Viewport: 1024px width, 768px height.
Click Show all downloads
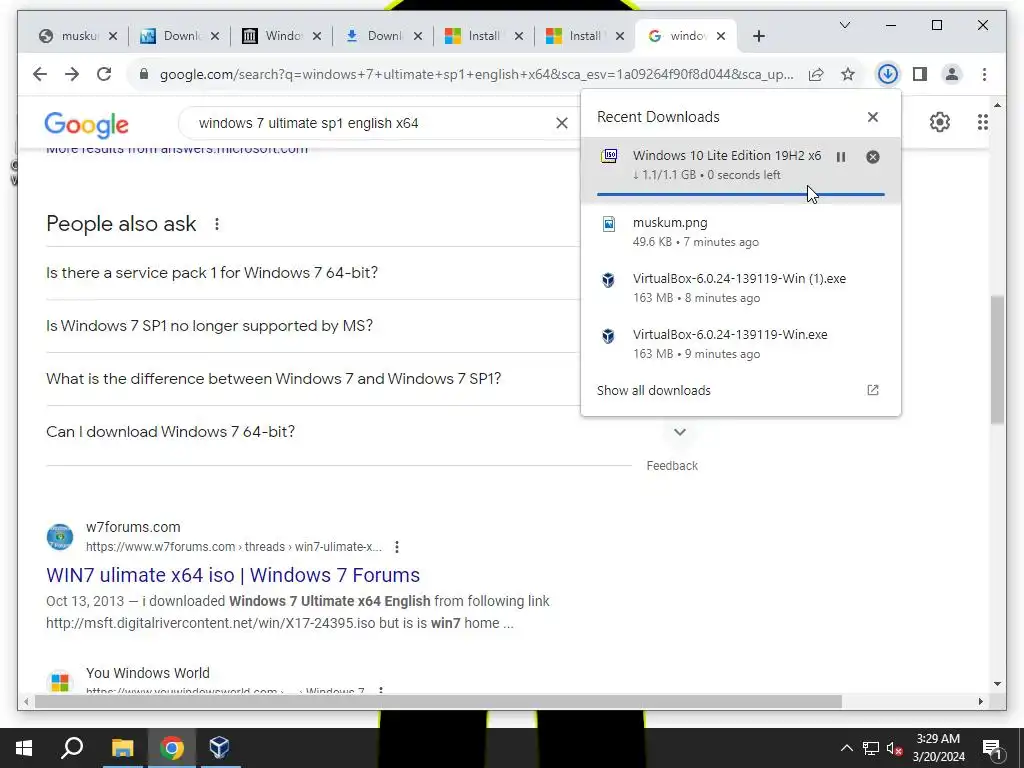pos(654,391)
